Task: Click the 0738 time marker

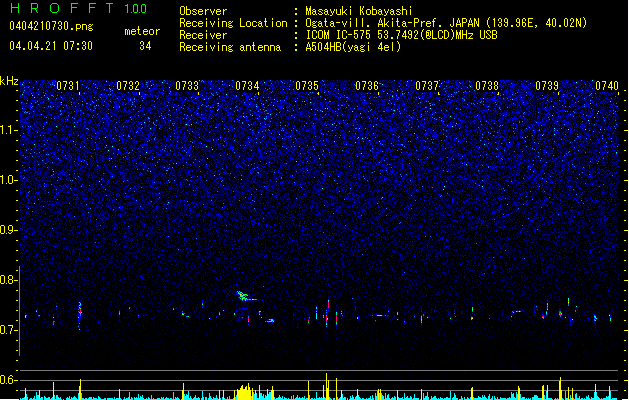Action: tap(487, 86)
